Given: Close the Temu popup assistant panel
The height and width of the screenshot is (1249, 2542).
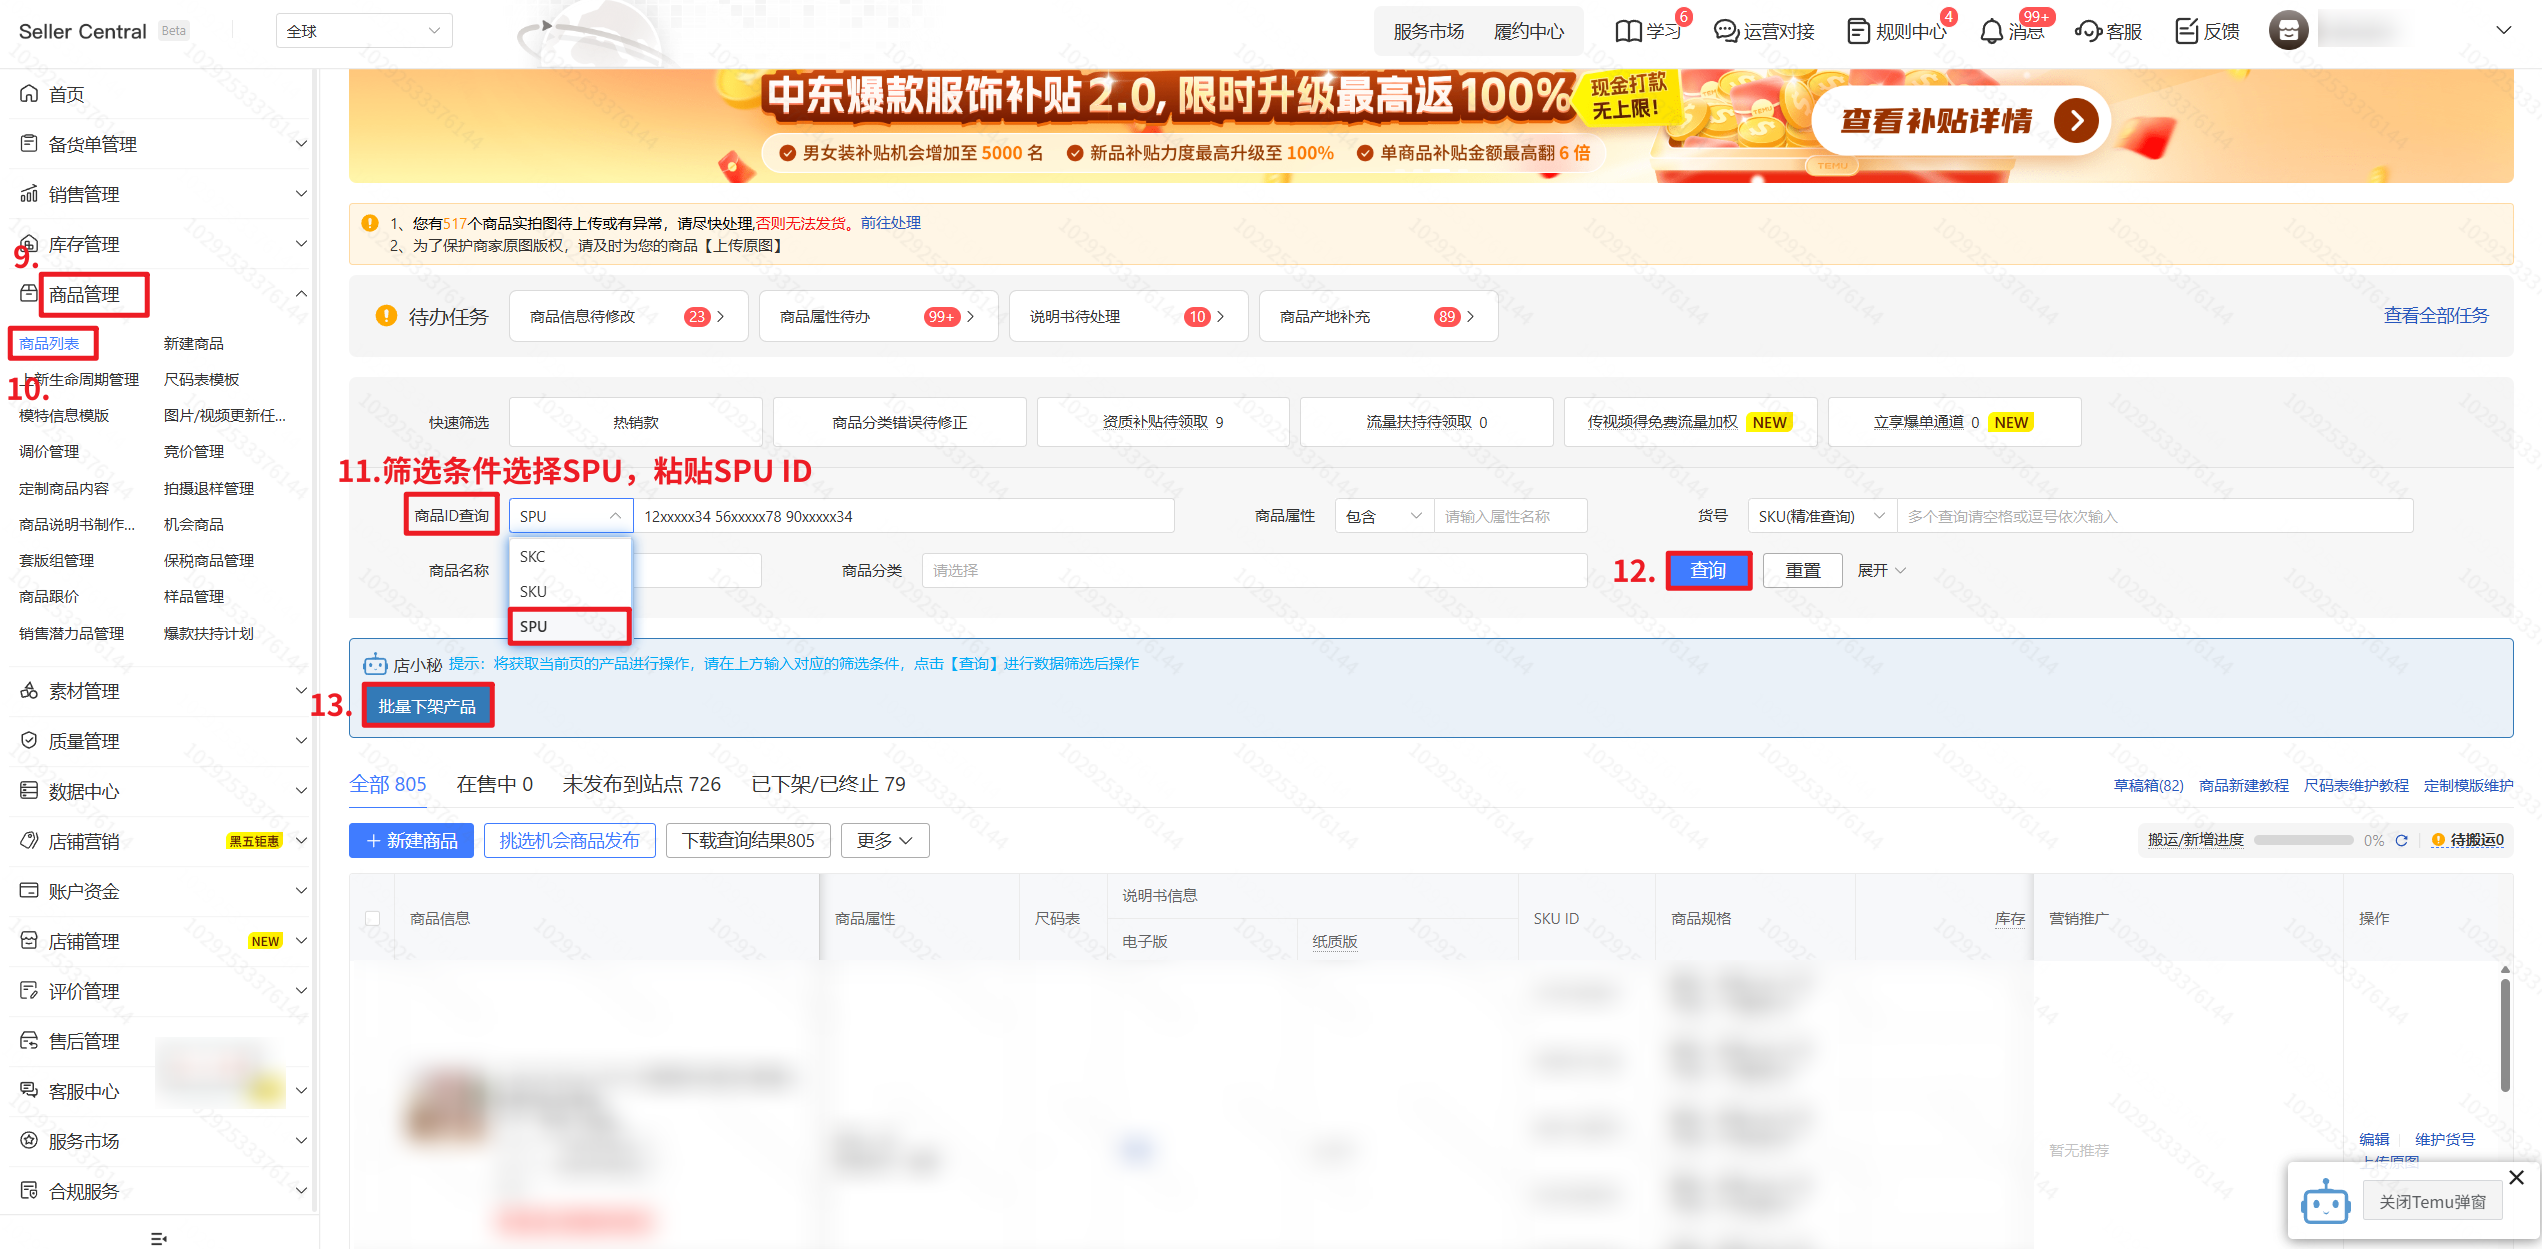Looking at the screenshot, I should tap(2517, 1177).
